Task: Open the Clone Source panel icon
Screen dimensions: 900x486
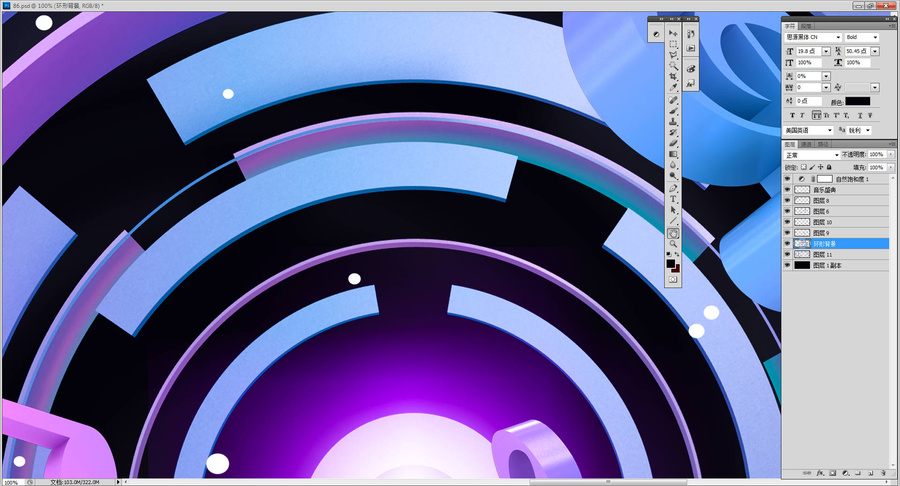Action: click(x=690, y=83)
